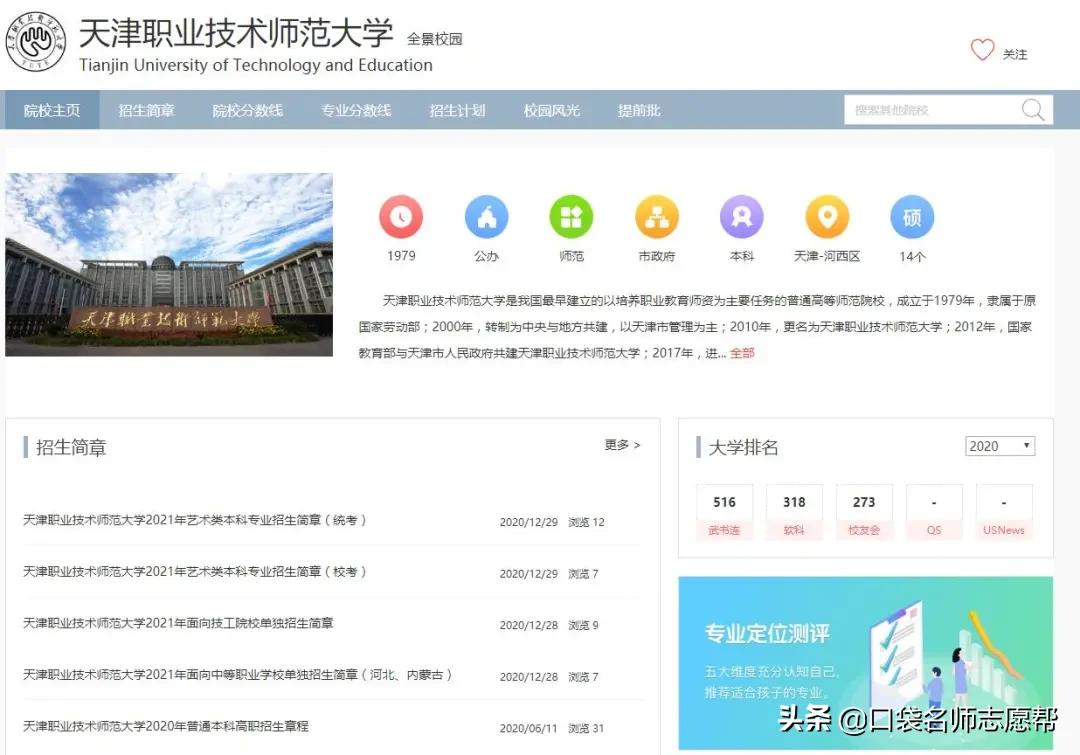Click the QS ranking card
This screenshot has width=1080, height=755.
[x=934, y=514]
